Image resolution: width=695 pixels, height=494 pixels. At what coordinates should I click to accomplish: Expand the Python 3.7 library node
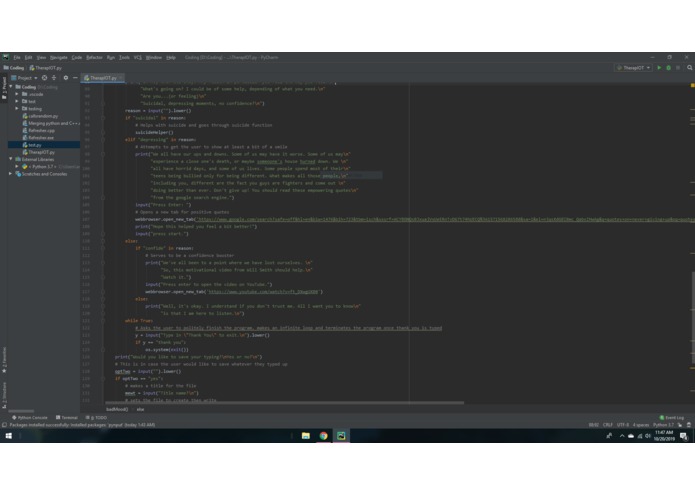point(17,167)
